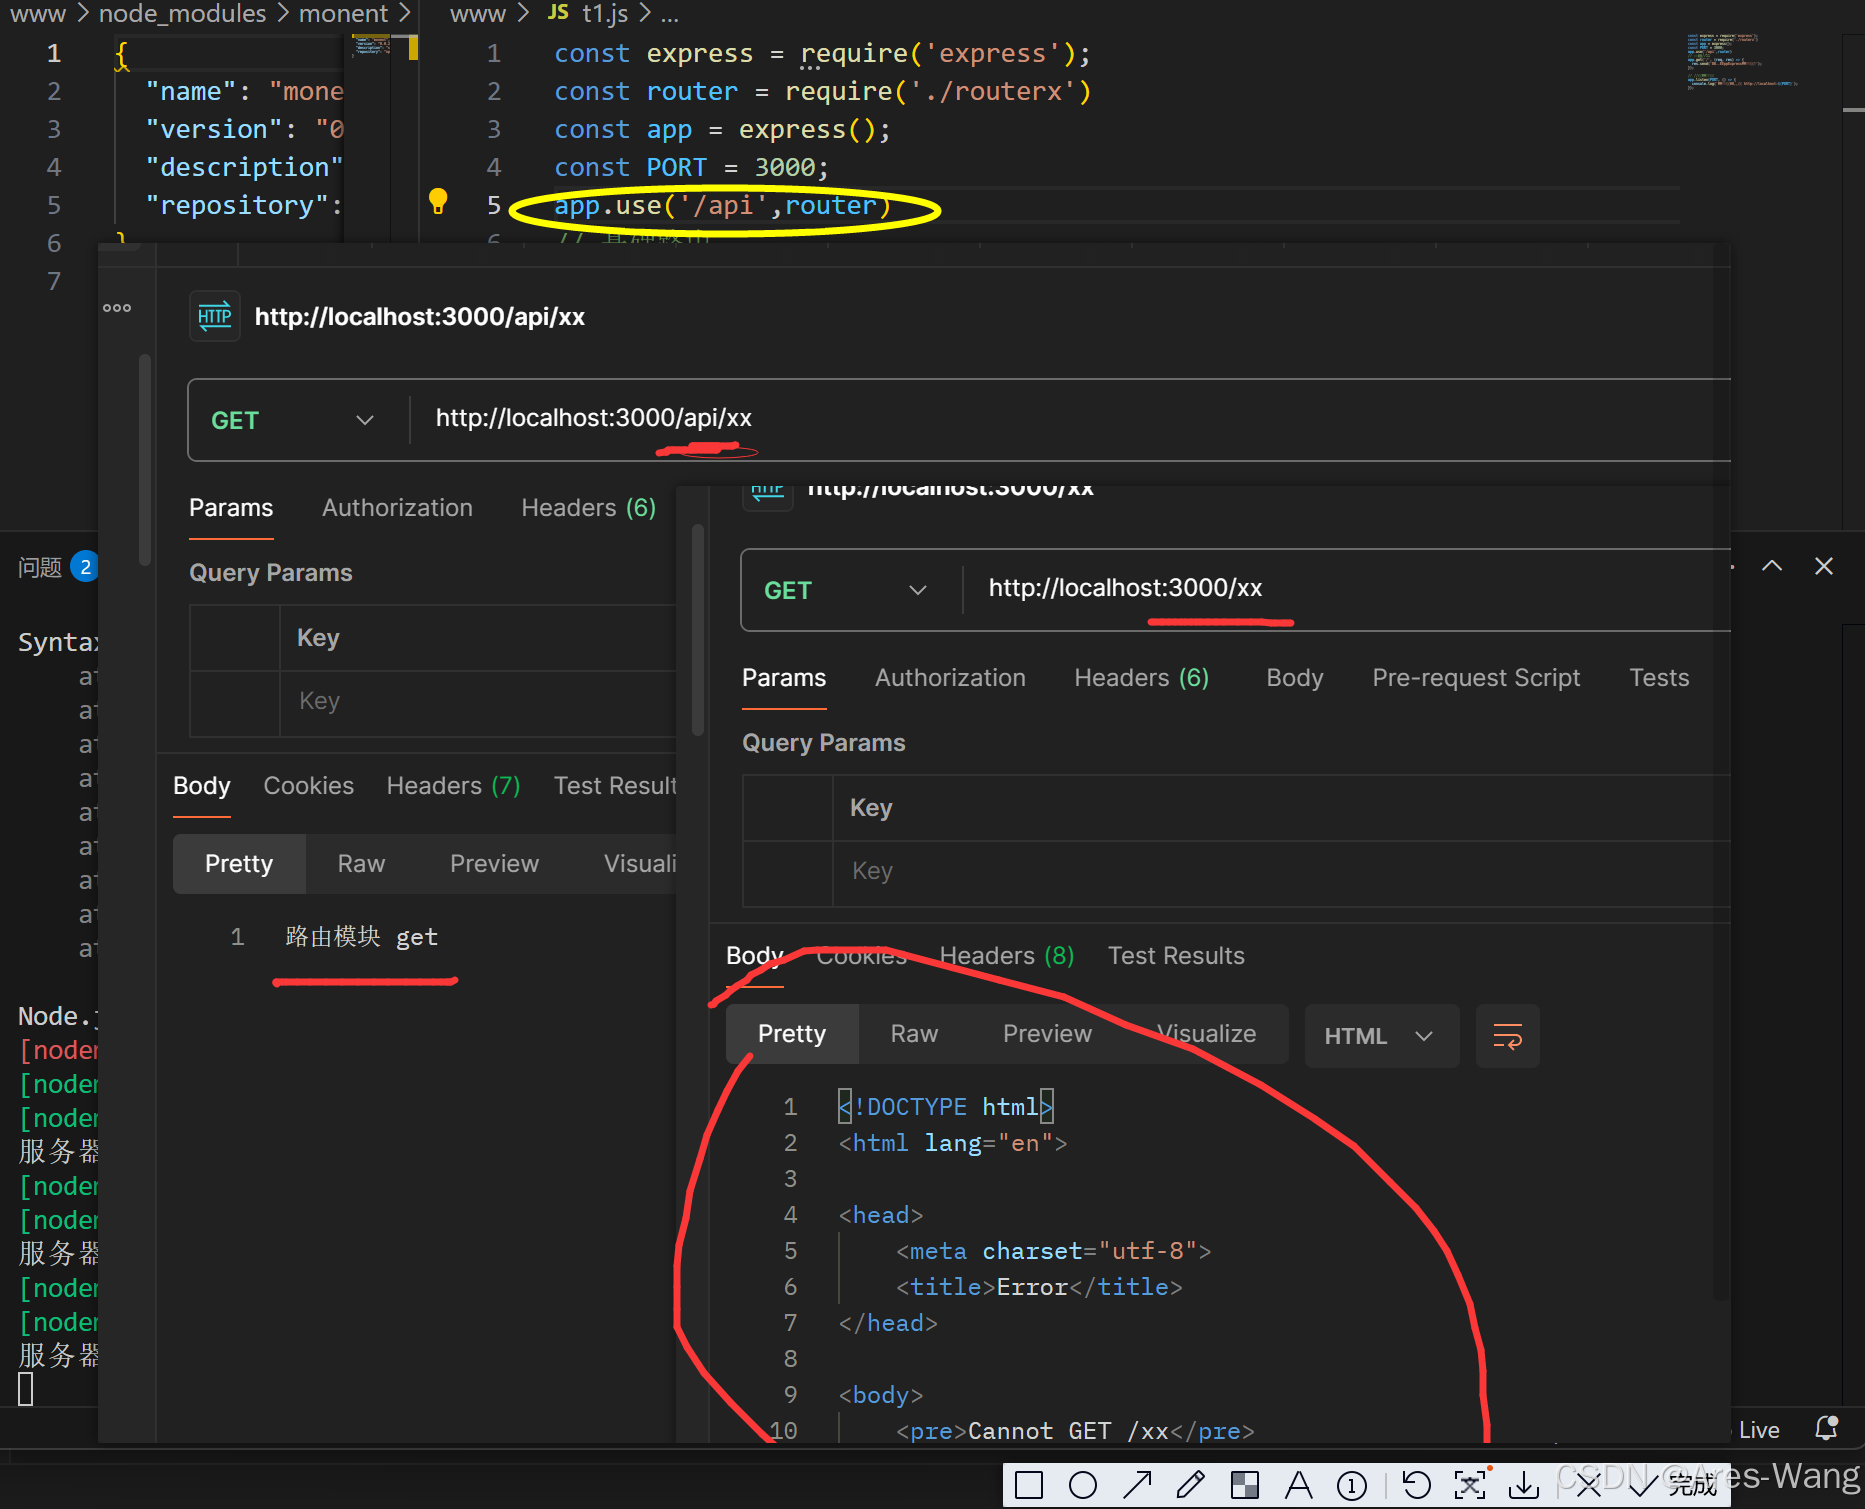
Task: Close the bottom panel with the X
Action: pos(1824,566)
